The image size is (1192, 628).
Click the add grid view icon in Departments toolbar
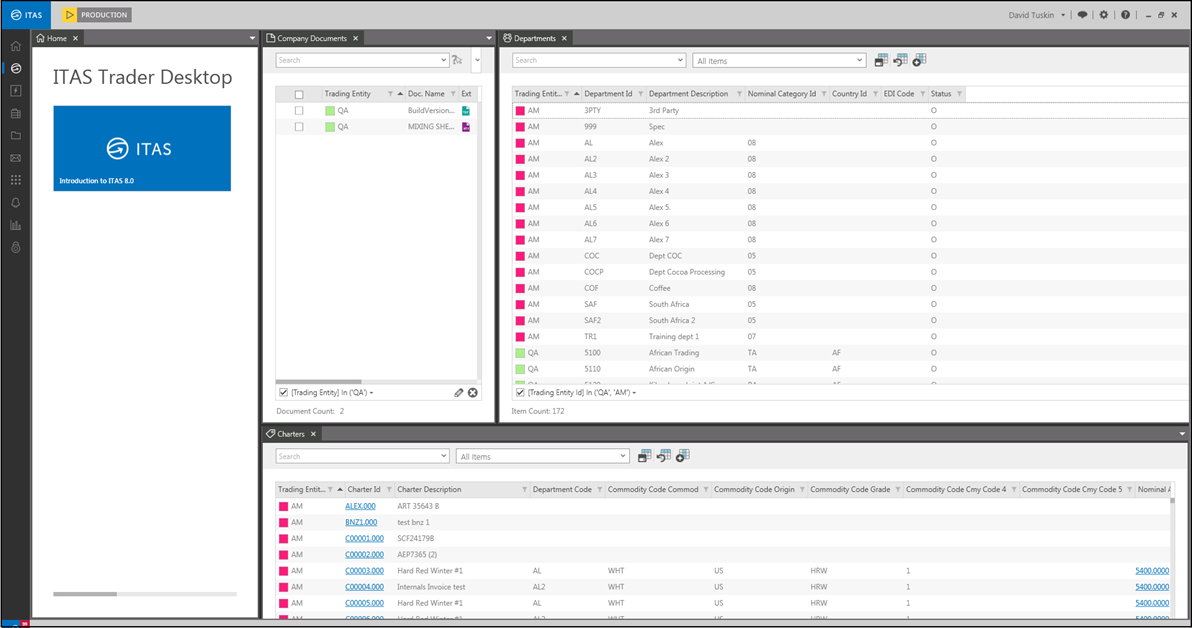point(919,60)
